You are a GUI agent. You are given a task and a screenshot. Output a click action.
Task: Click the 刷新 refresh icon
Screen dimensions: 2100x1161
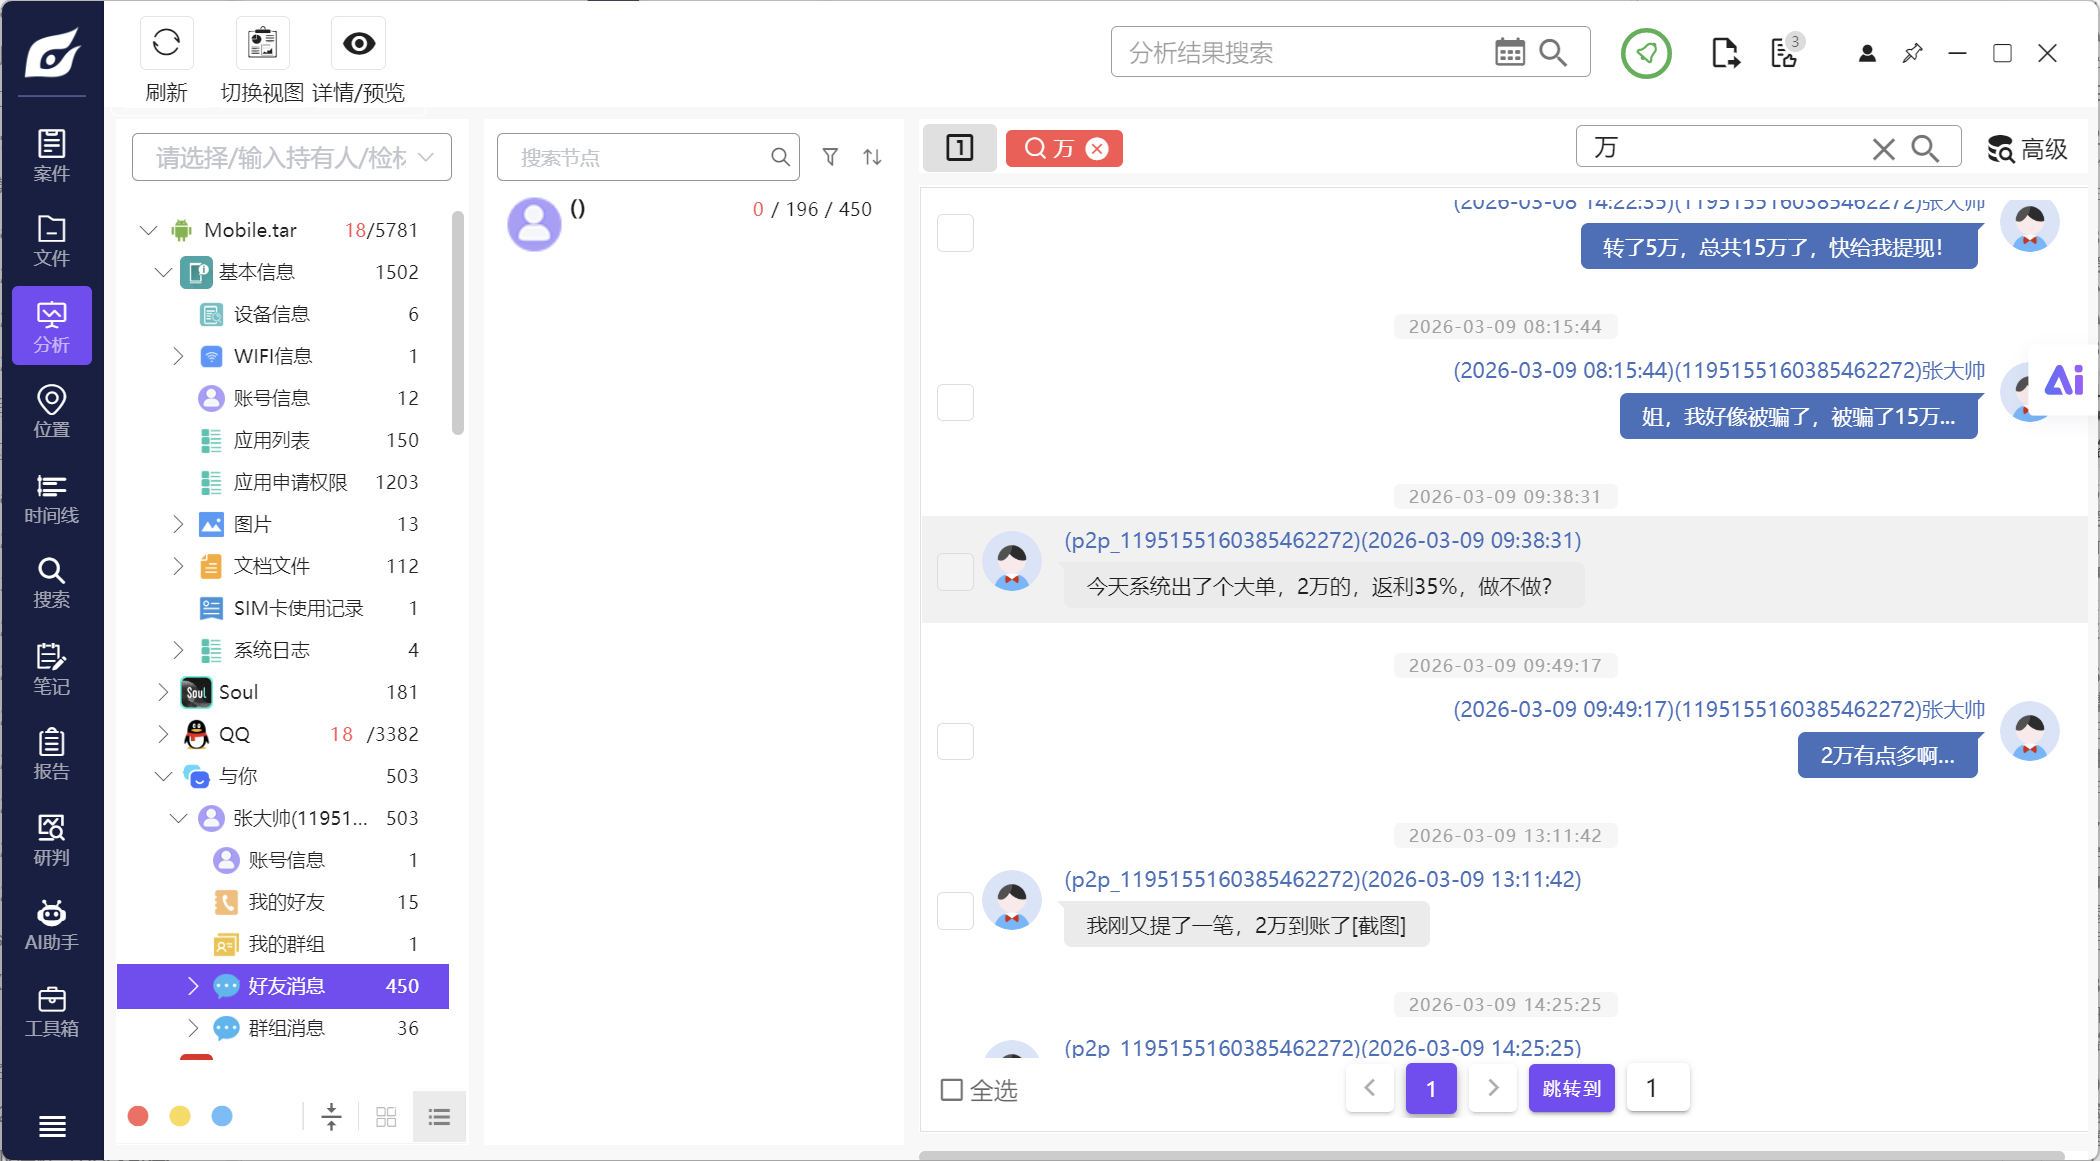pyautogui.click(x=166, y=43)
